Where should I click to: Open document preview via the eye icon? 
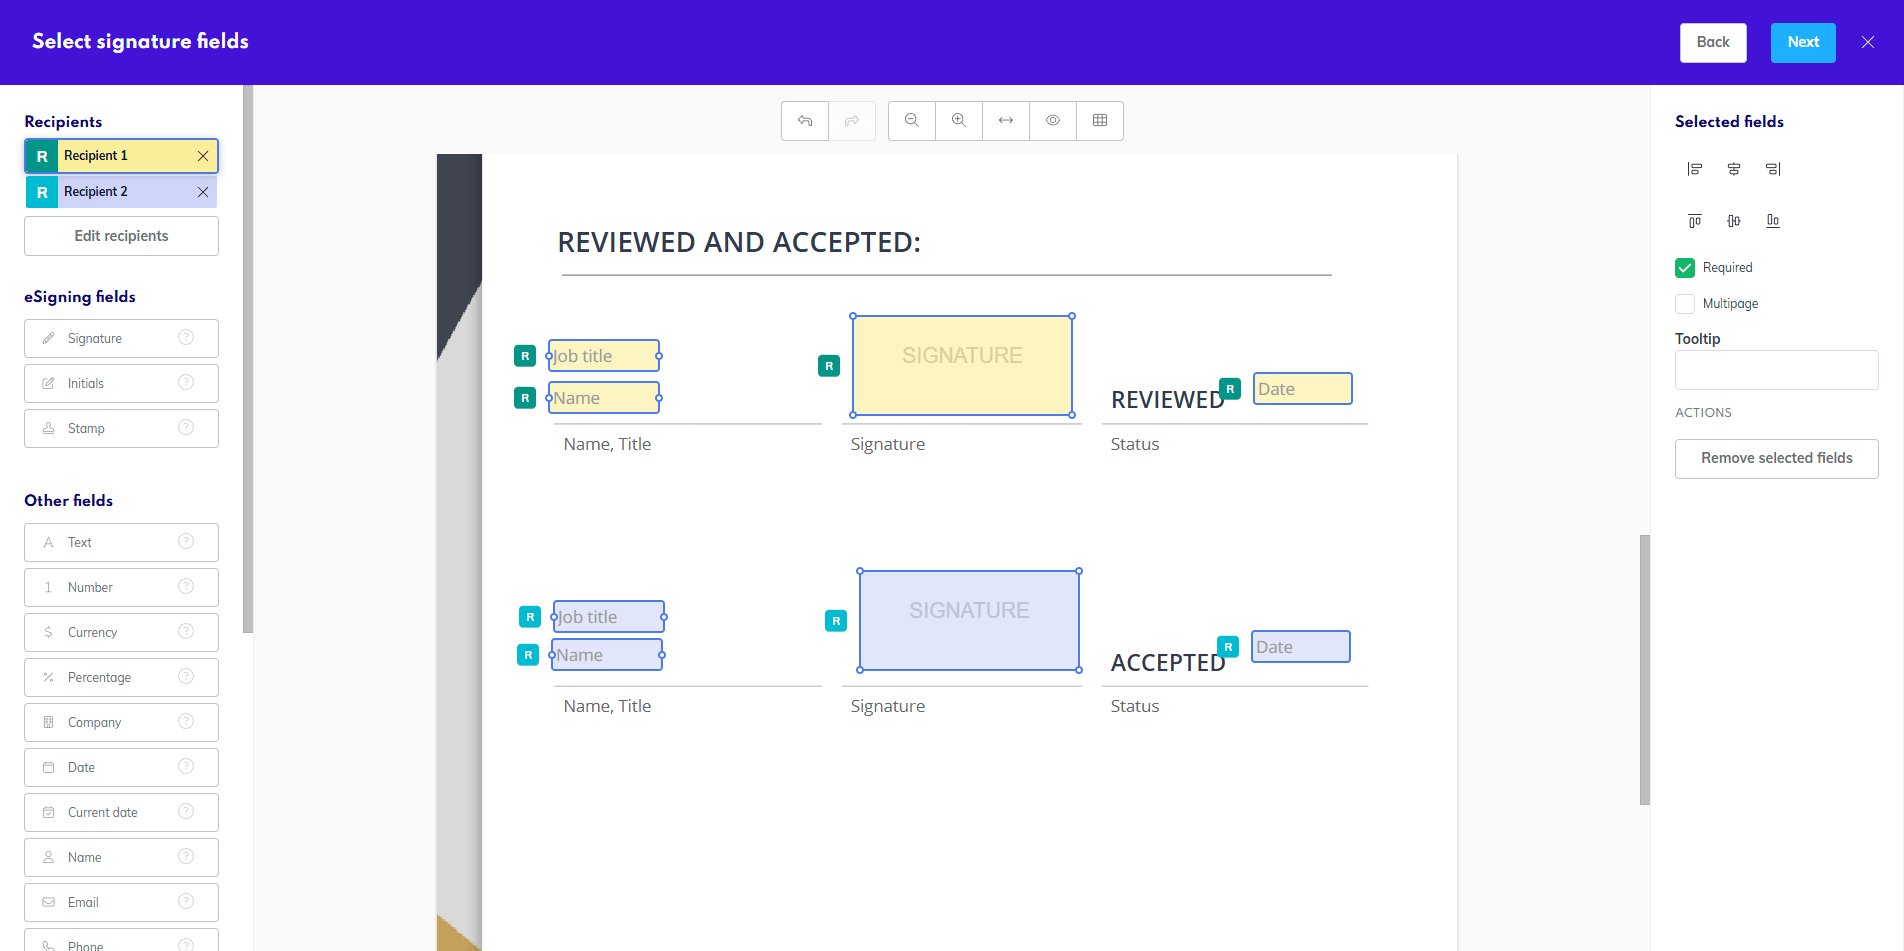[x=1052, y=120]
